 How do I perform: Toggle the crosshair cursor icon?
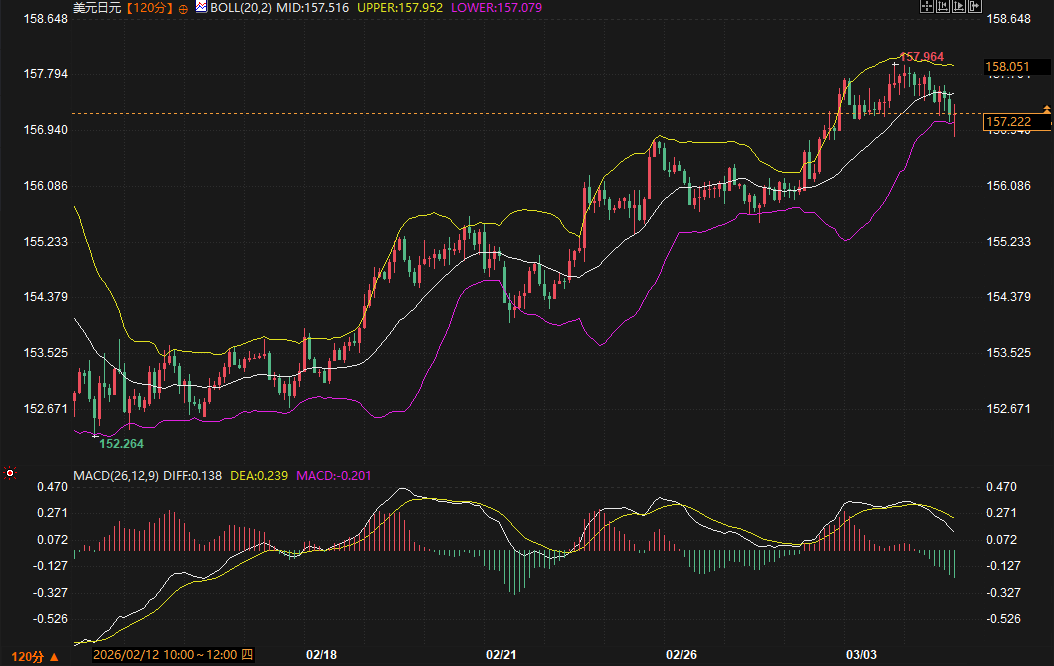pos(927,7)
